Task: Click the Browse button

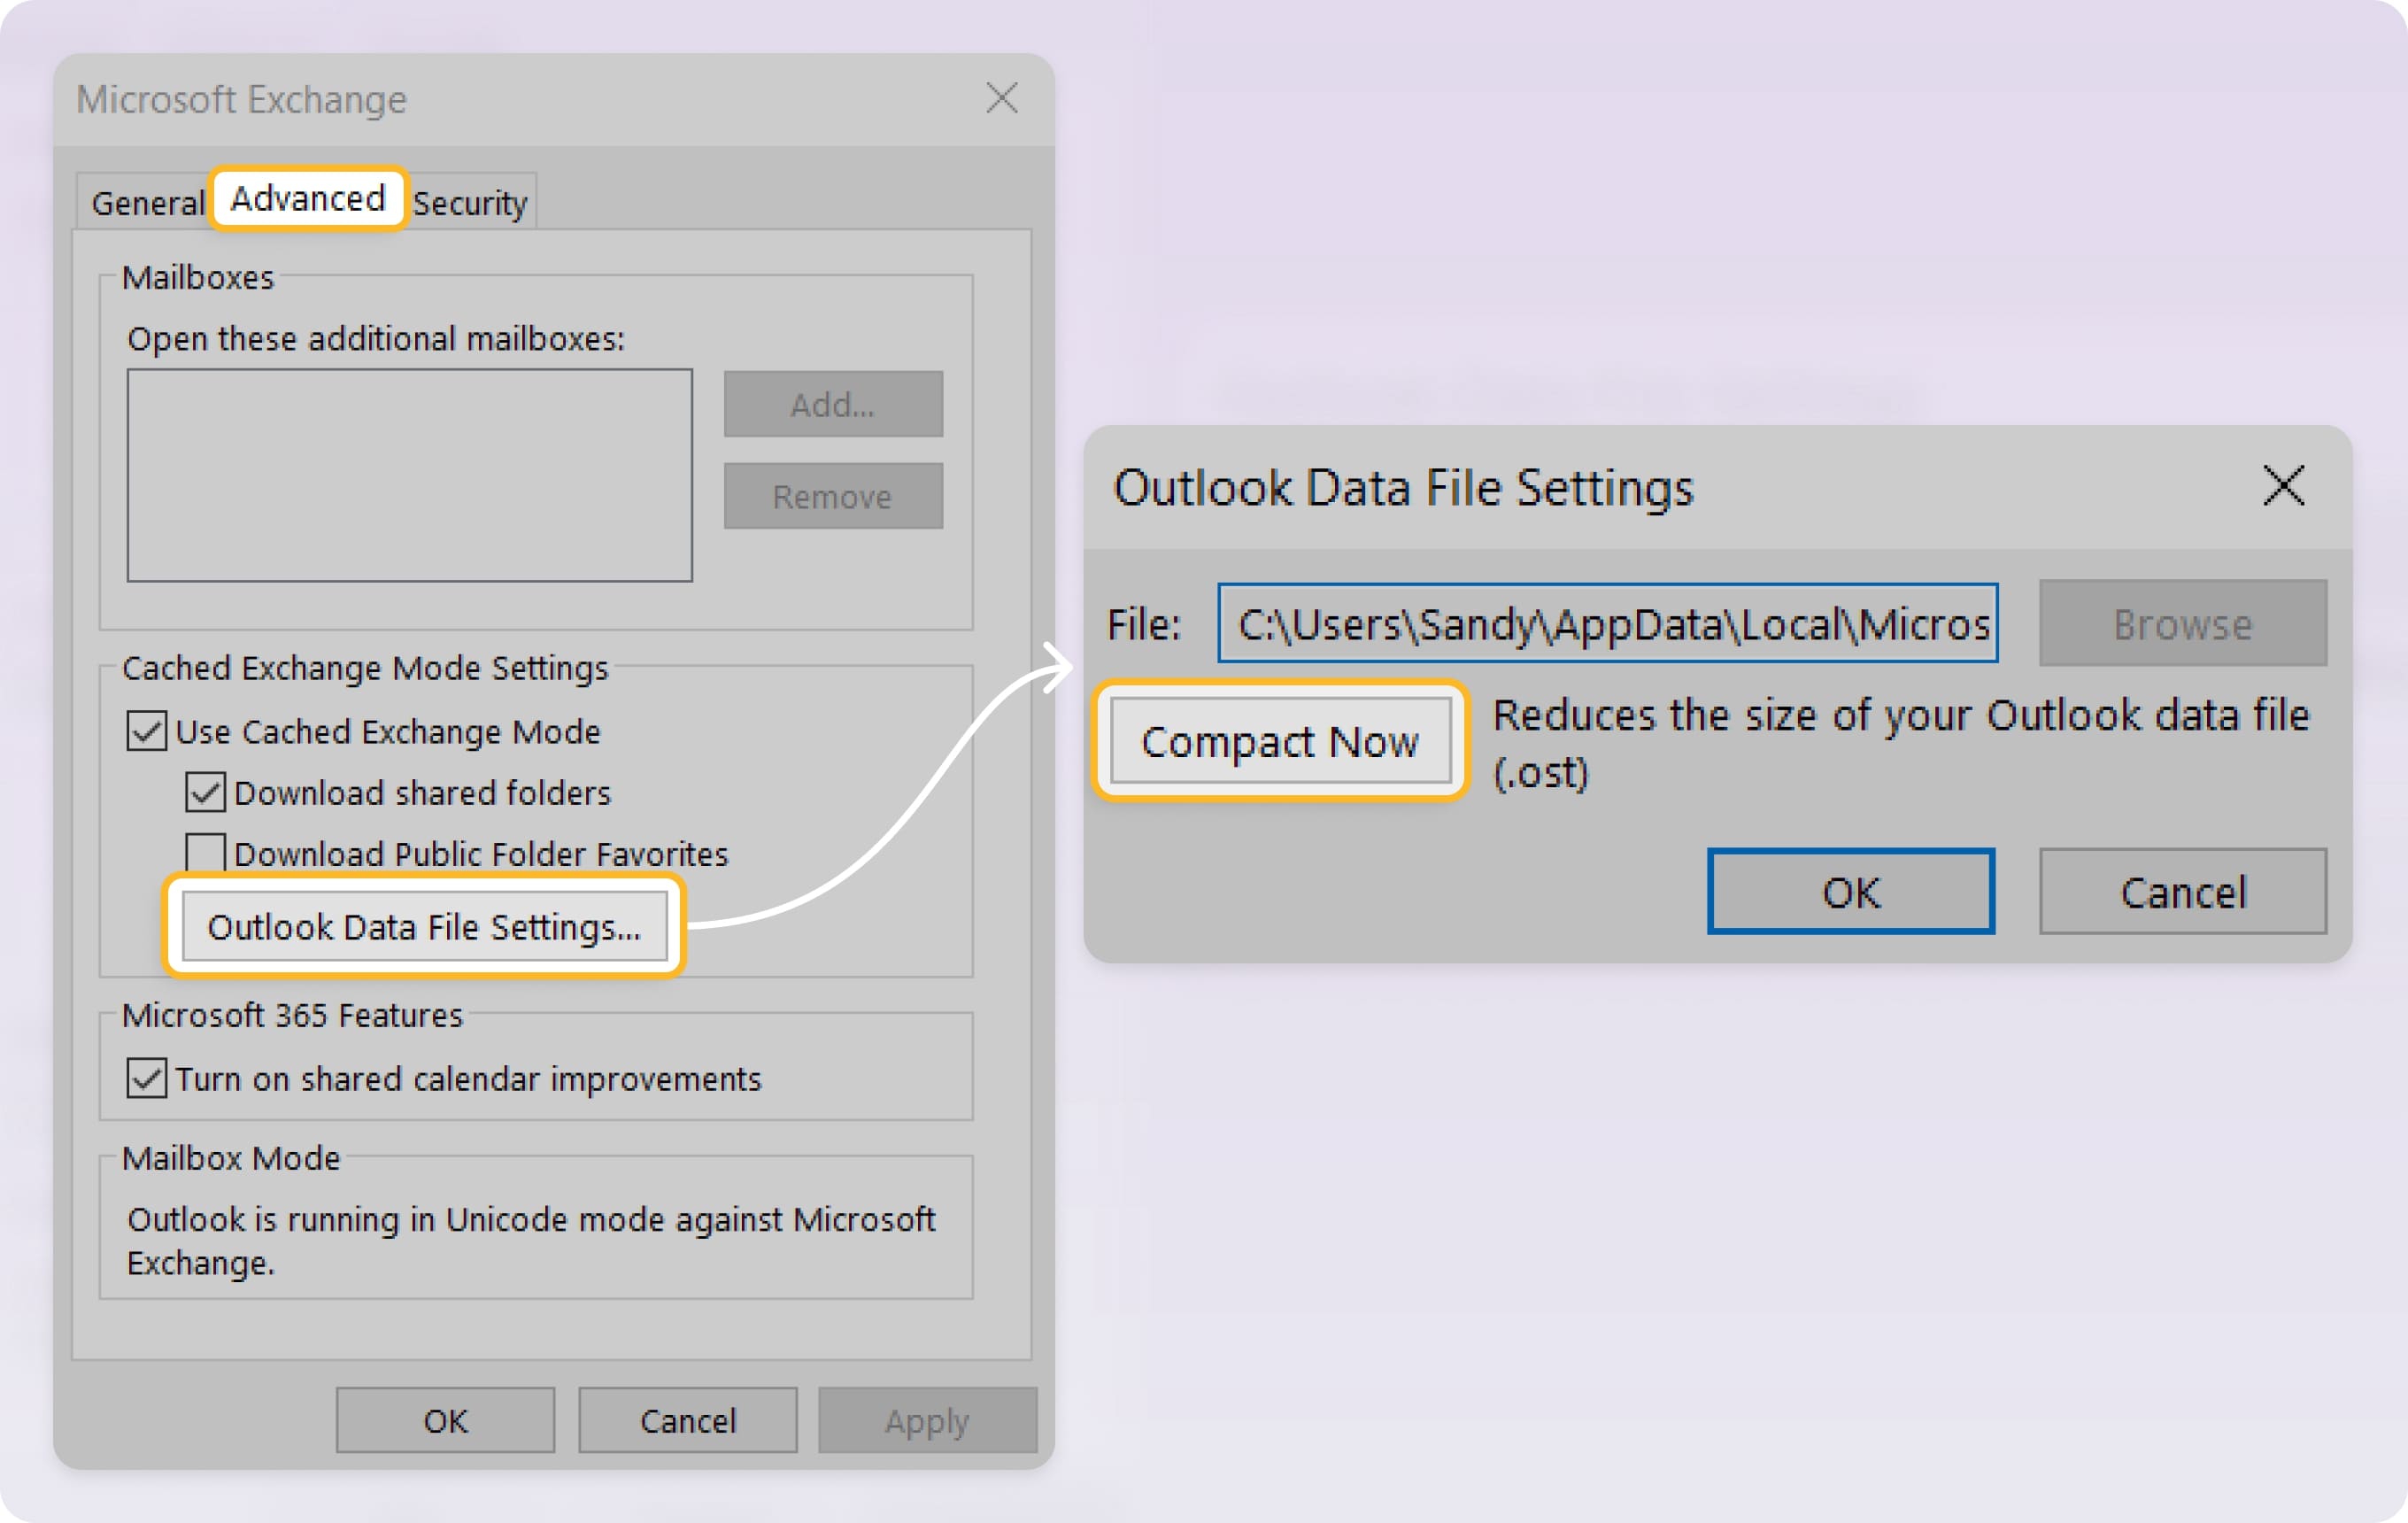Action: 2182,623
